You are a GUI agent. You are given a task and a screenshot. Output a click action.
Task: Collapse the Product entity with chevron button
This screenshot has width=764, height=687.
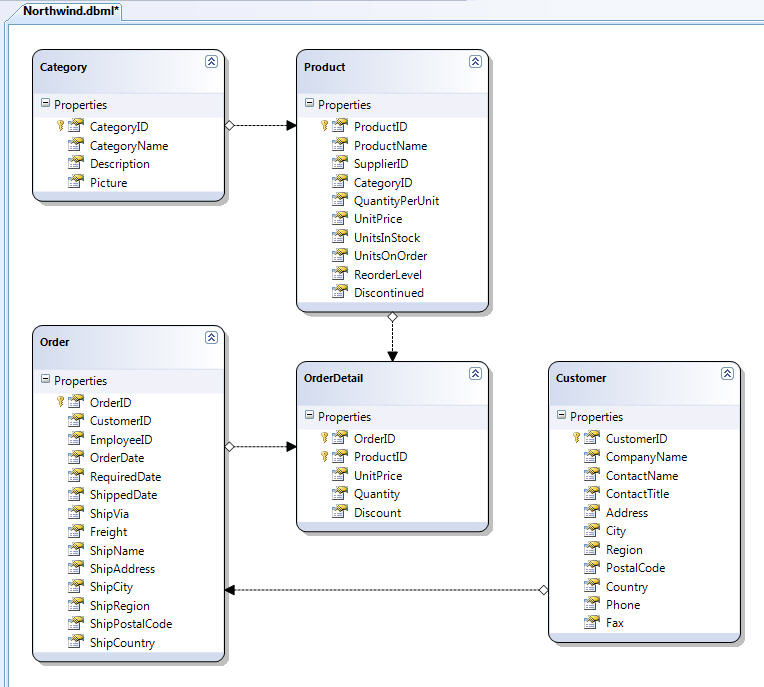[x=475, y=62]
